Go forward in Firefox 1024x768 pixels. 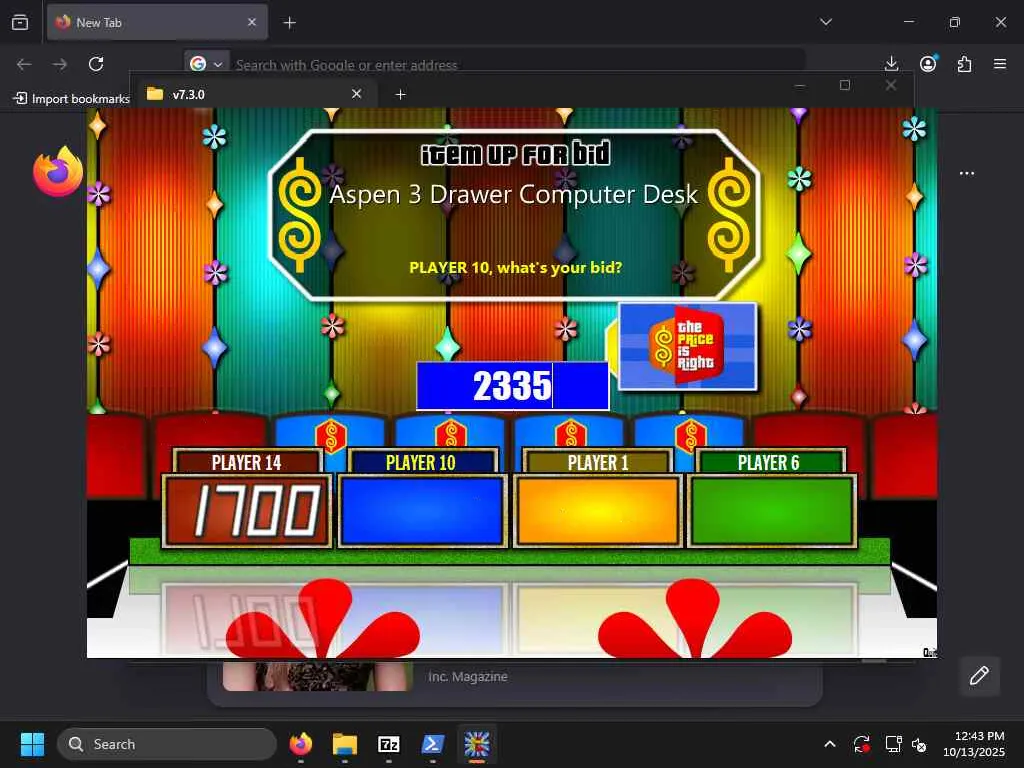[x=59, y=64]
